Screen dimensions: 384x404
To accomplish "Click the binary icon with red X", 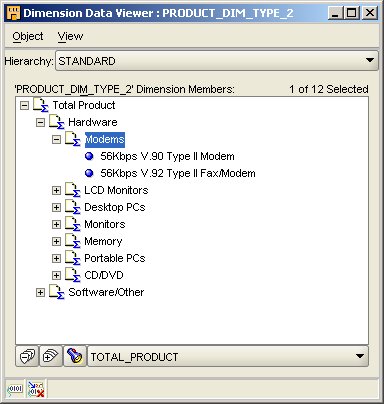I will click(36, 389).
